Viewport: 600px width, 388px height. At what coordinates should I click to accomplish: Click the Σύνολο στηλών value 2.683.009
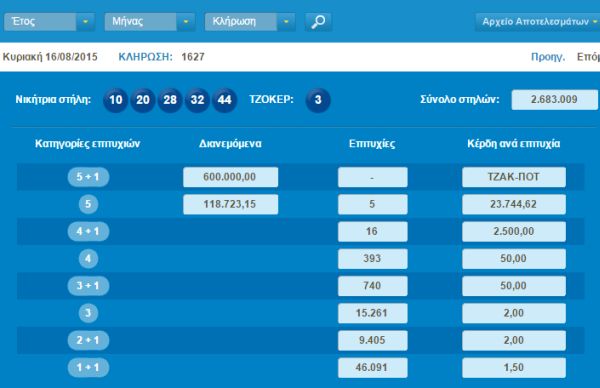[554, 100]
